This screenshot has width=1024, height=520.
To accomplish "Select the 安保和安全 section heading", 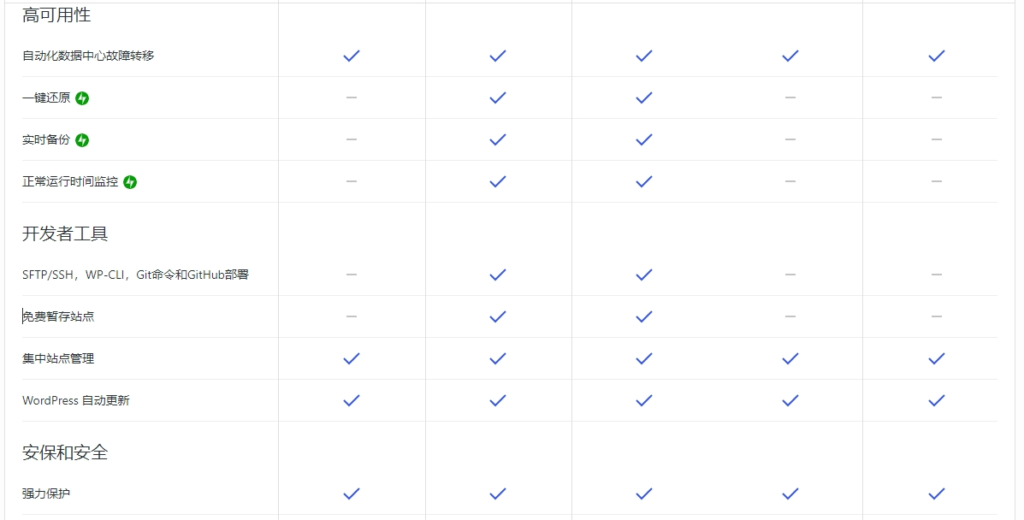I will tap(65, 452).
